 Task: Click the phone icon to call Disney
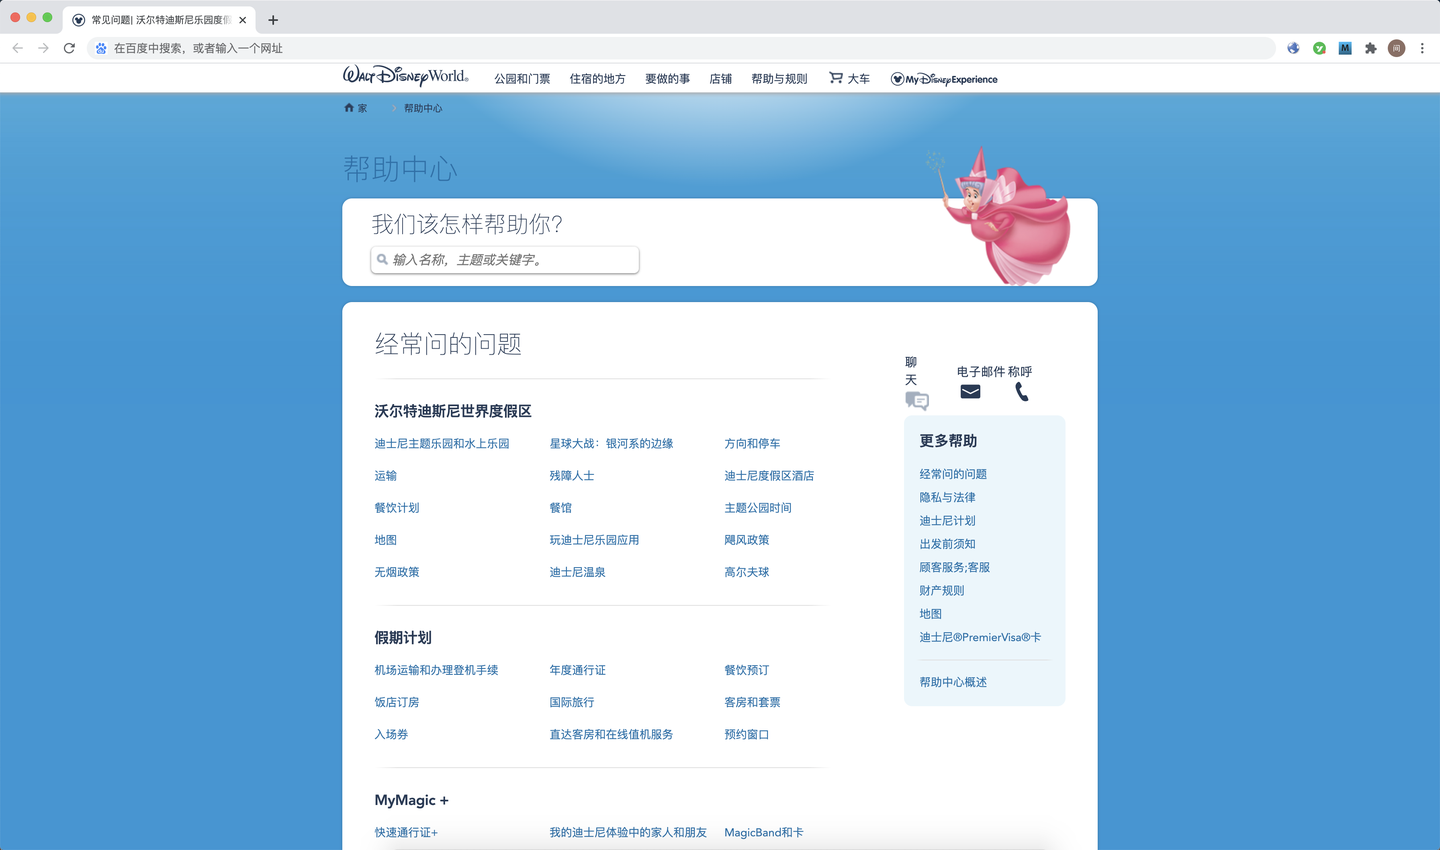point(1022,392)
